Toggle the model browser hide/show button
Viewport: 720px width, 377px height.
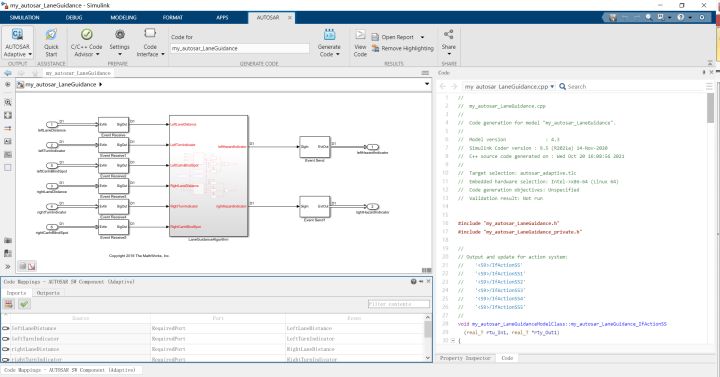click(x=8, y=84)
